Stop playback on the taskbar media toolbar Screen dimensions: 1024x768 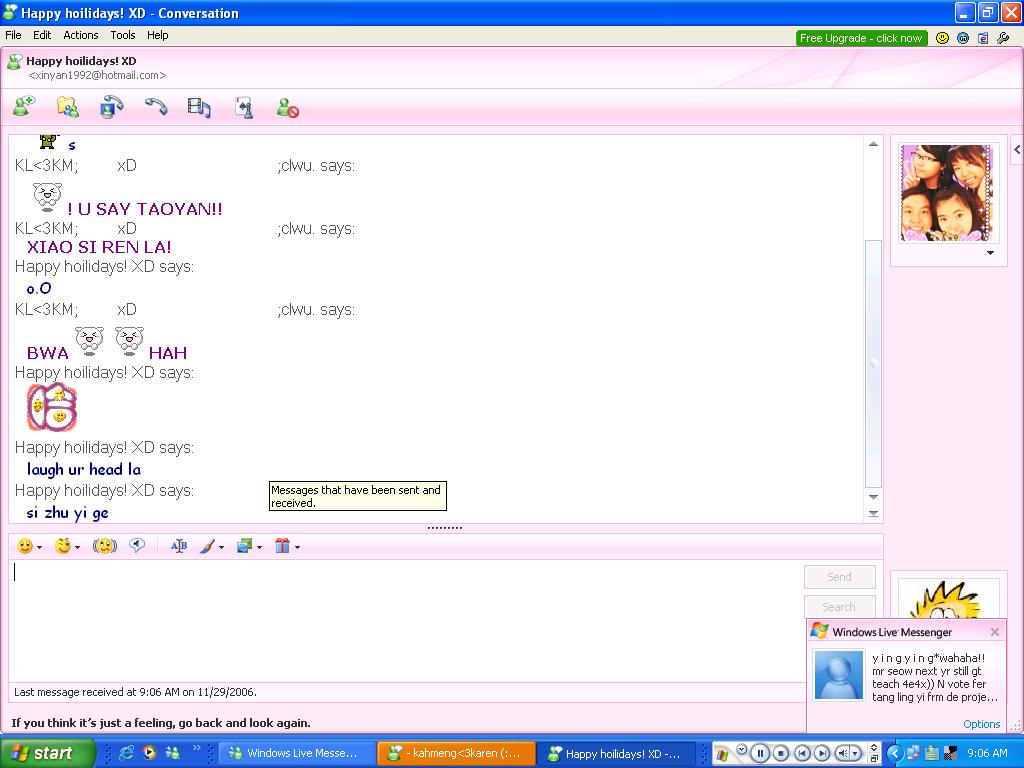tap(781, 753)
